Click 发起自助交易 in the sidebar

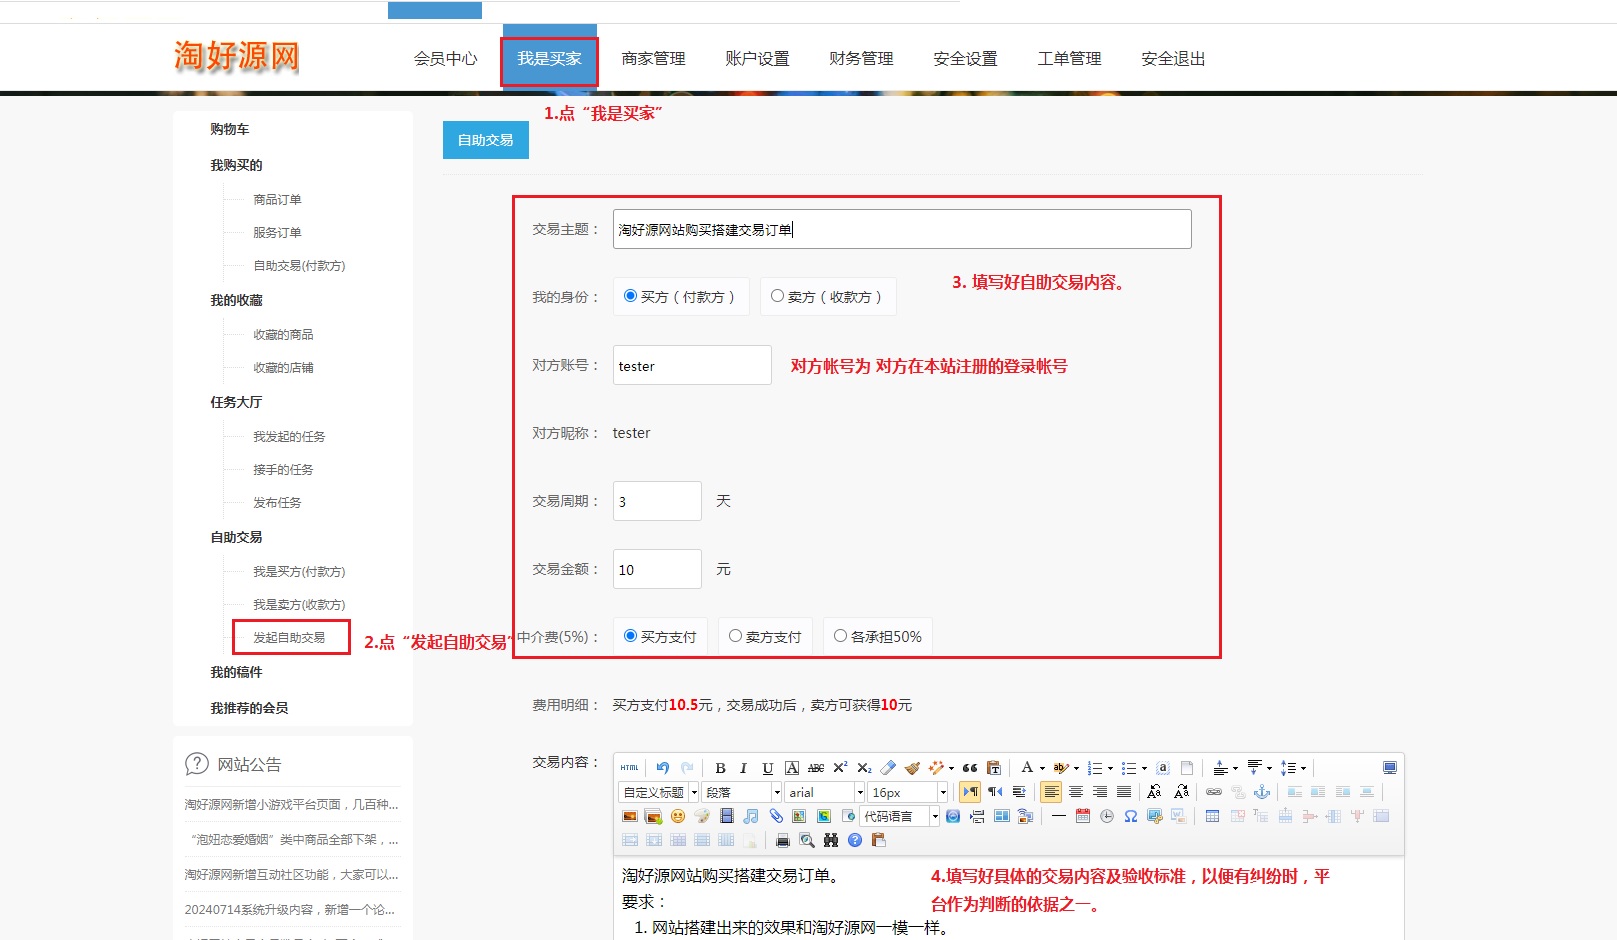tap(289, 637)
